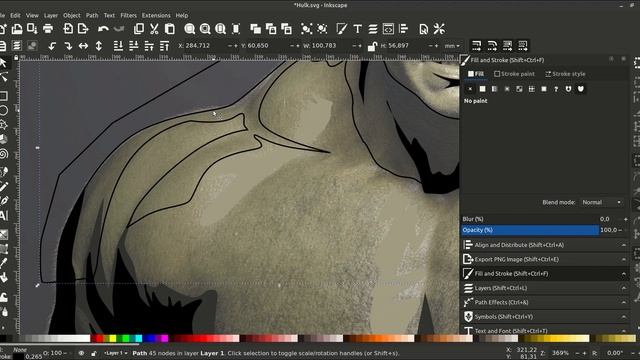640x360 pixels.
Task: Open the Layer menu
Action: 51,16
